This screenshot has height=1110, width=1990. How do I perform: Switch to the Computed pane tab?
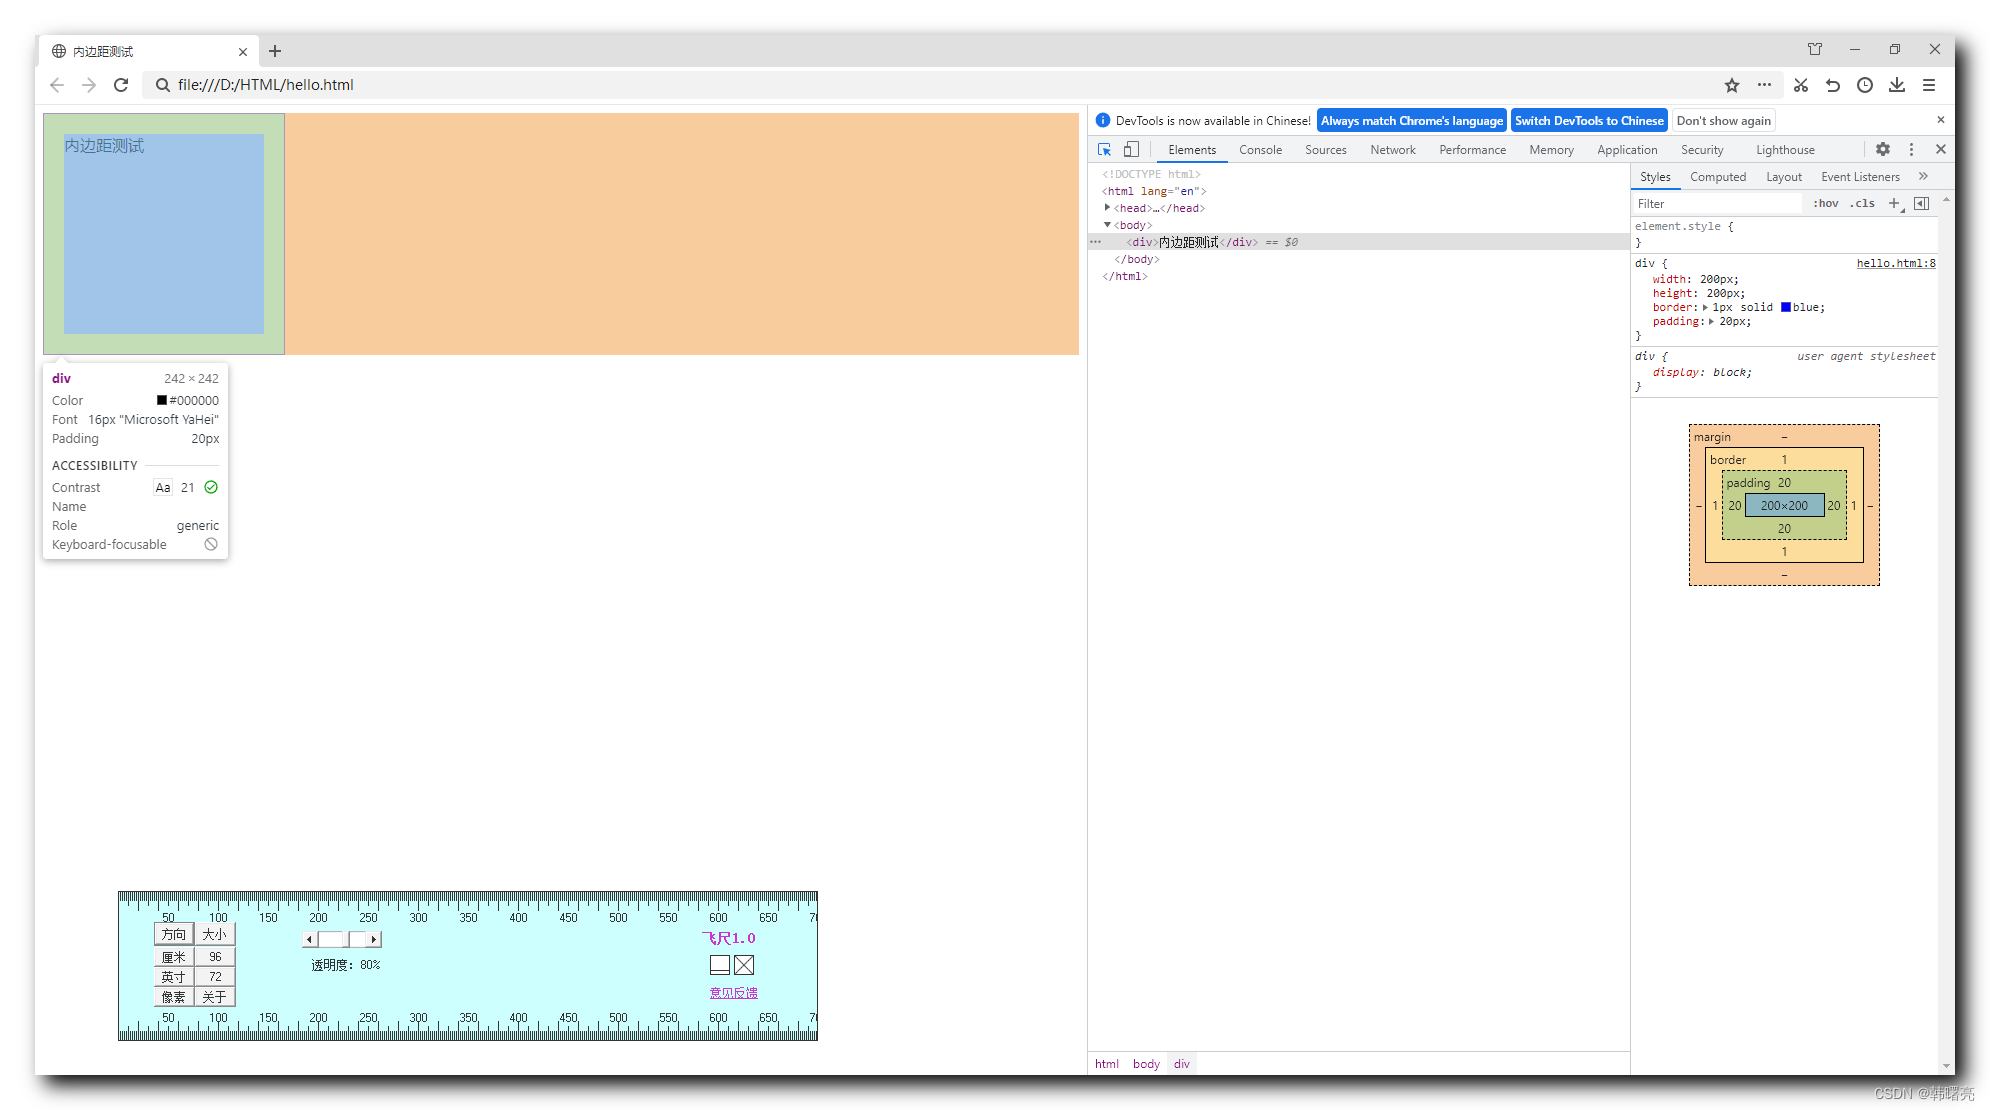[x=1718, y=177]
